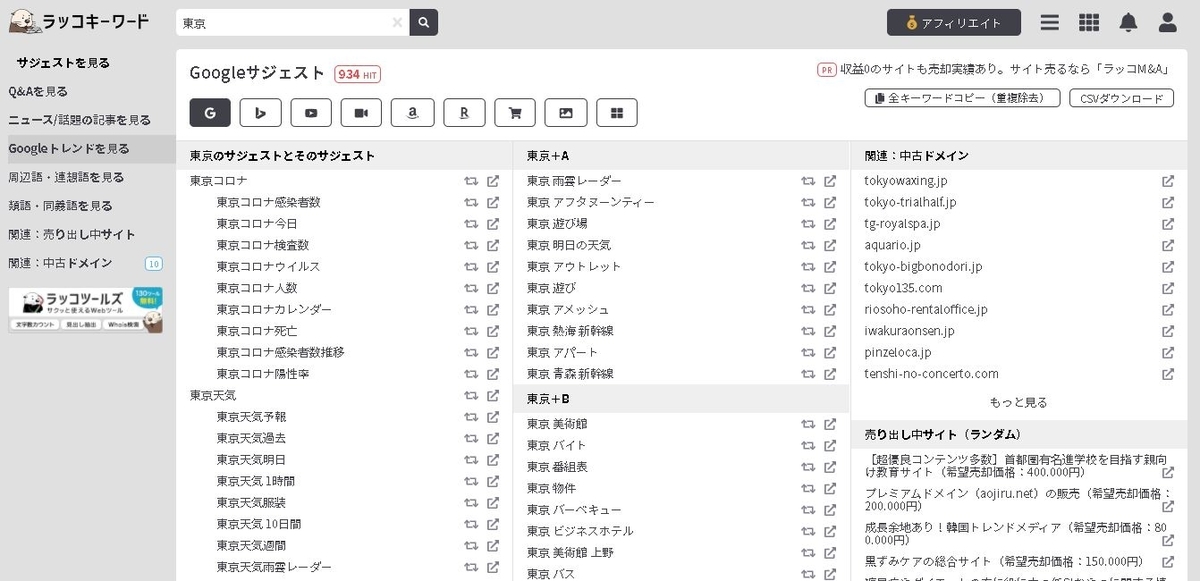Open 周辺語・連想語を見る in sidebar

coord(66,177)
